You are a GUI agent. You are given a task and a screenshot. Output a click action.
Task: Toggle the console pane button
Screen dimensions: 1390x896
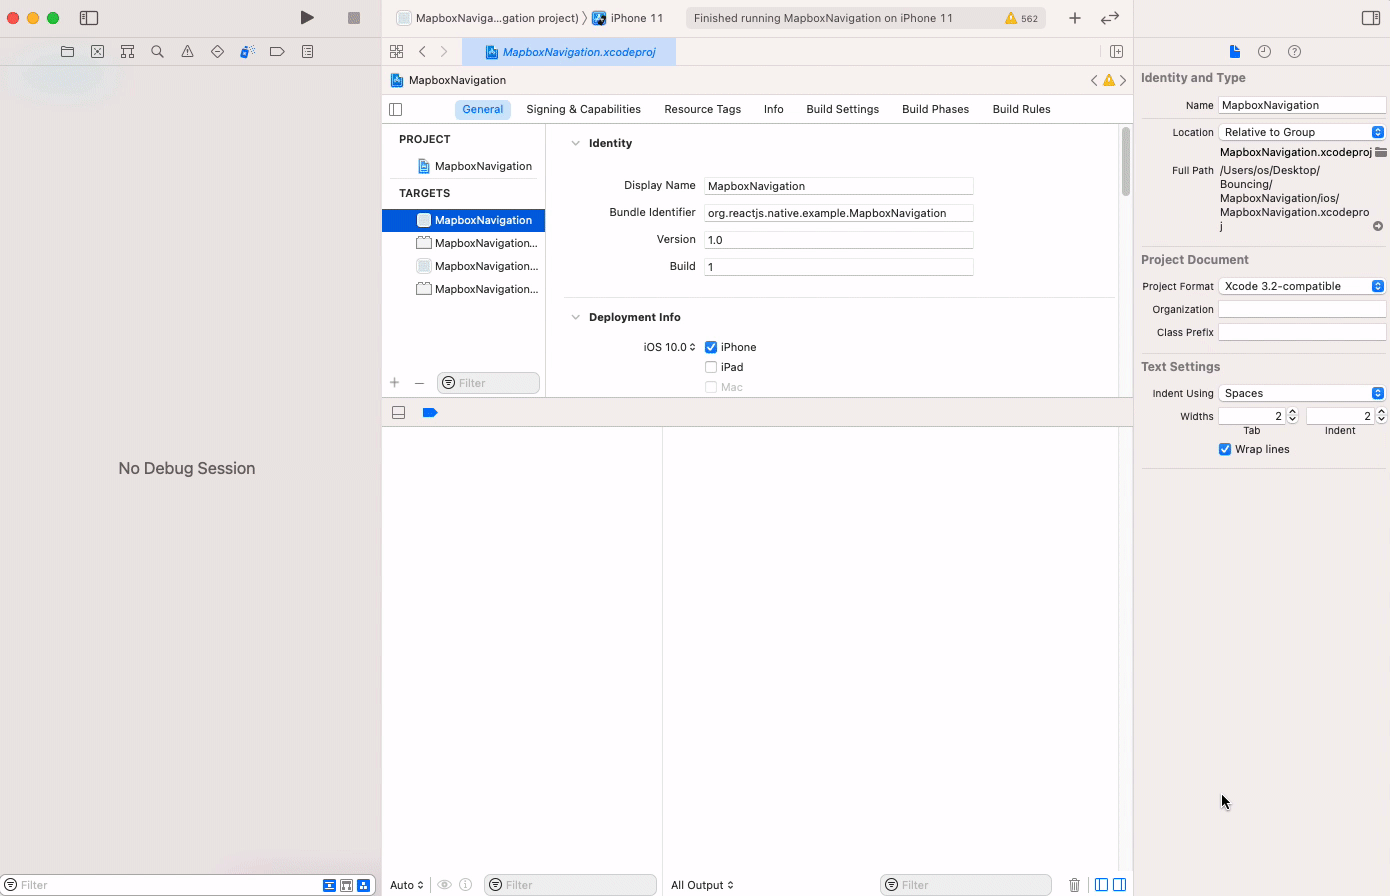coord(1119,885)
